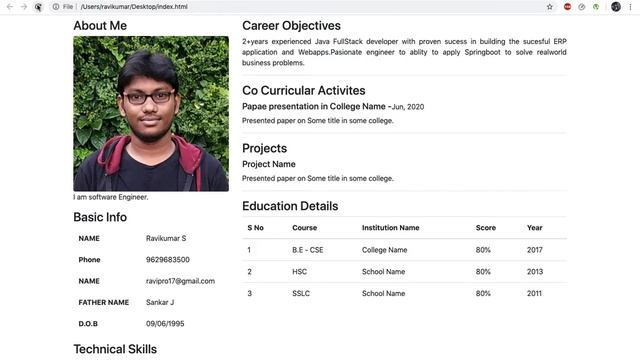This screenshot has height=360, width=640.
Task: Open the red extension icon in toolbar
Action: [567, 7]
